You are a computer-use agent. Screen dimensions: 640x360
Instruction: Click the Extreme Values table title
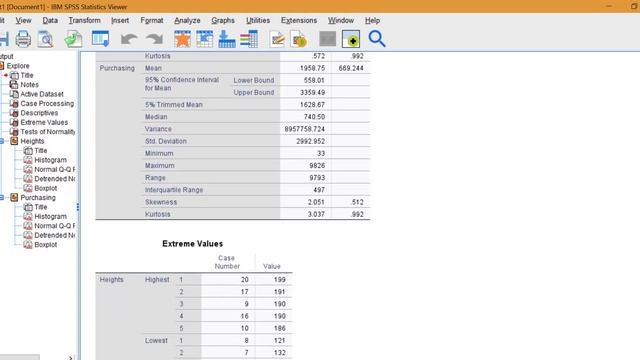[x=193, y=244]
